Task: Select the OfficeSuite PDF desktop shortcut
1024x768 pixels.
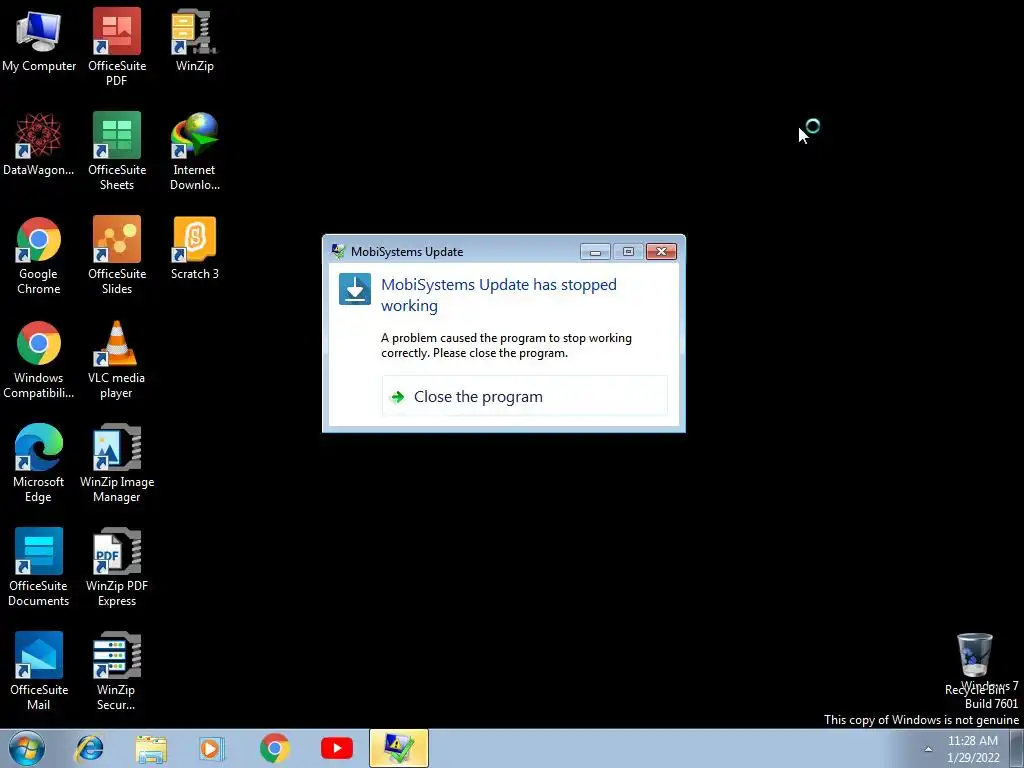Action: pyautogui.click(x=117, y=47)
